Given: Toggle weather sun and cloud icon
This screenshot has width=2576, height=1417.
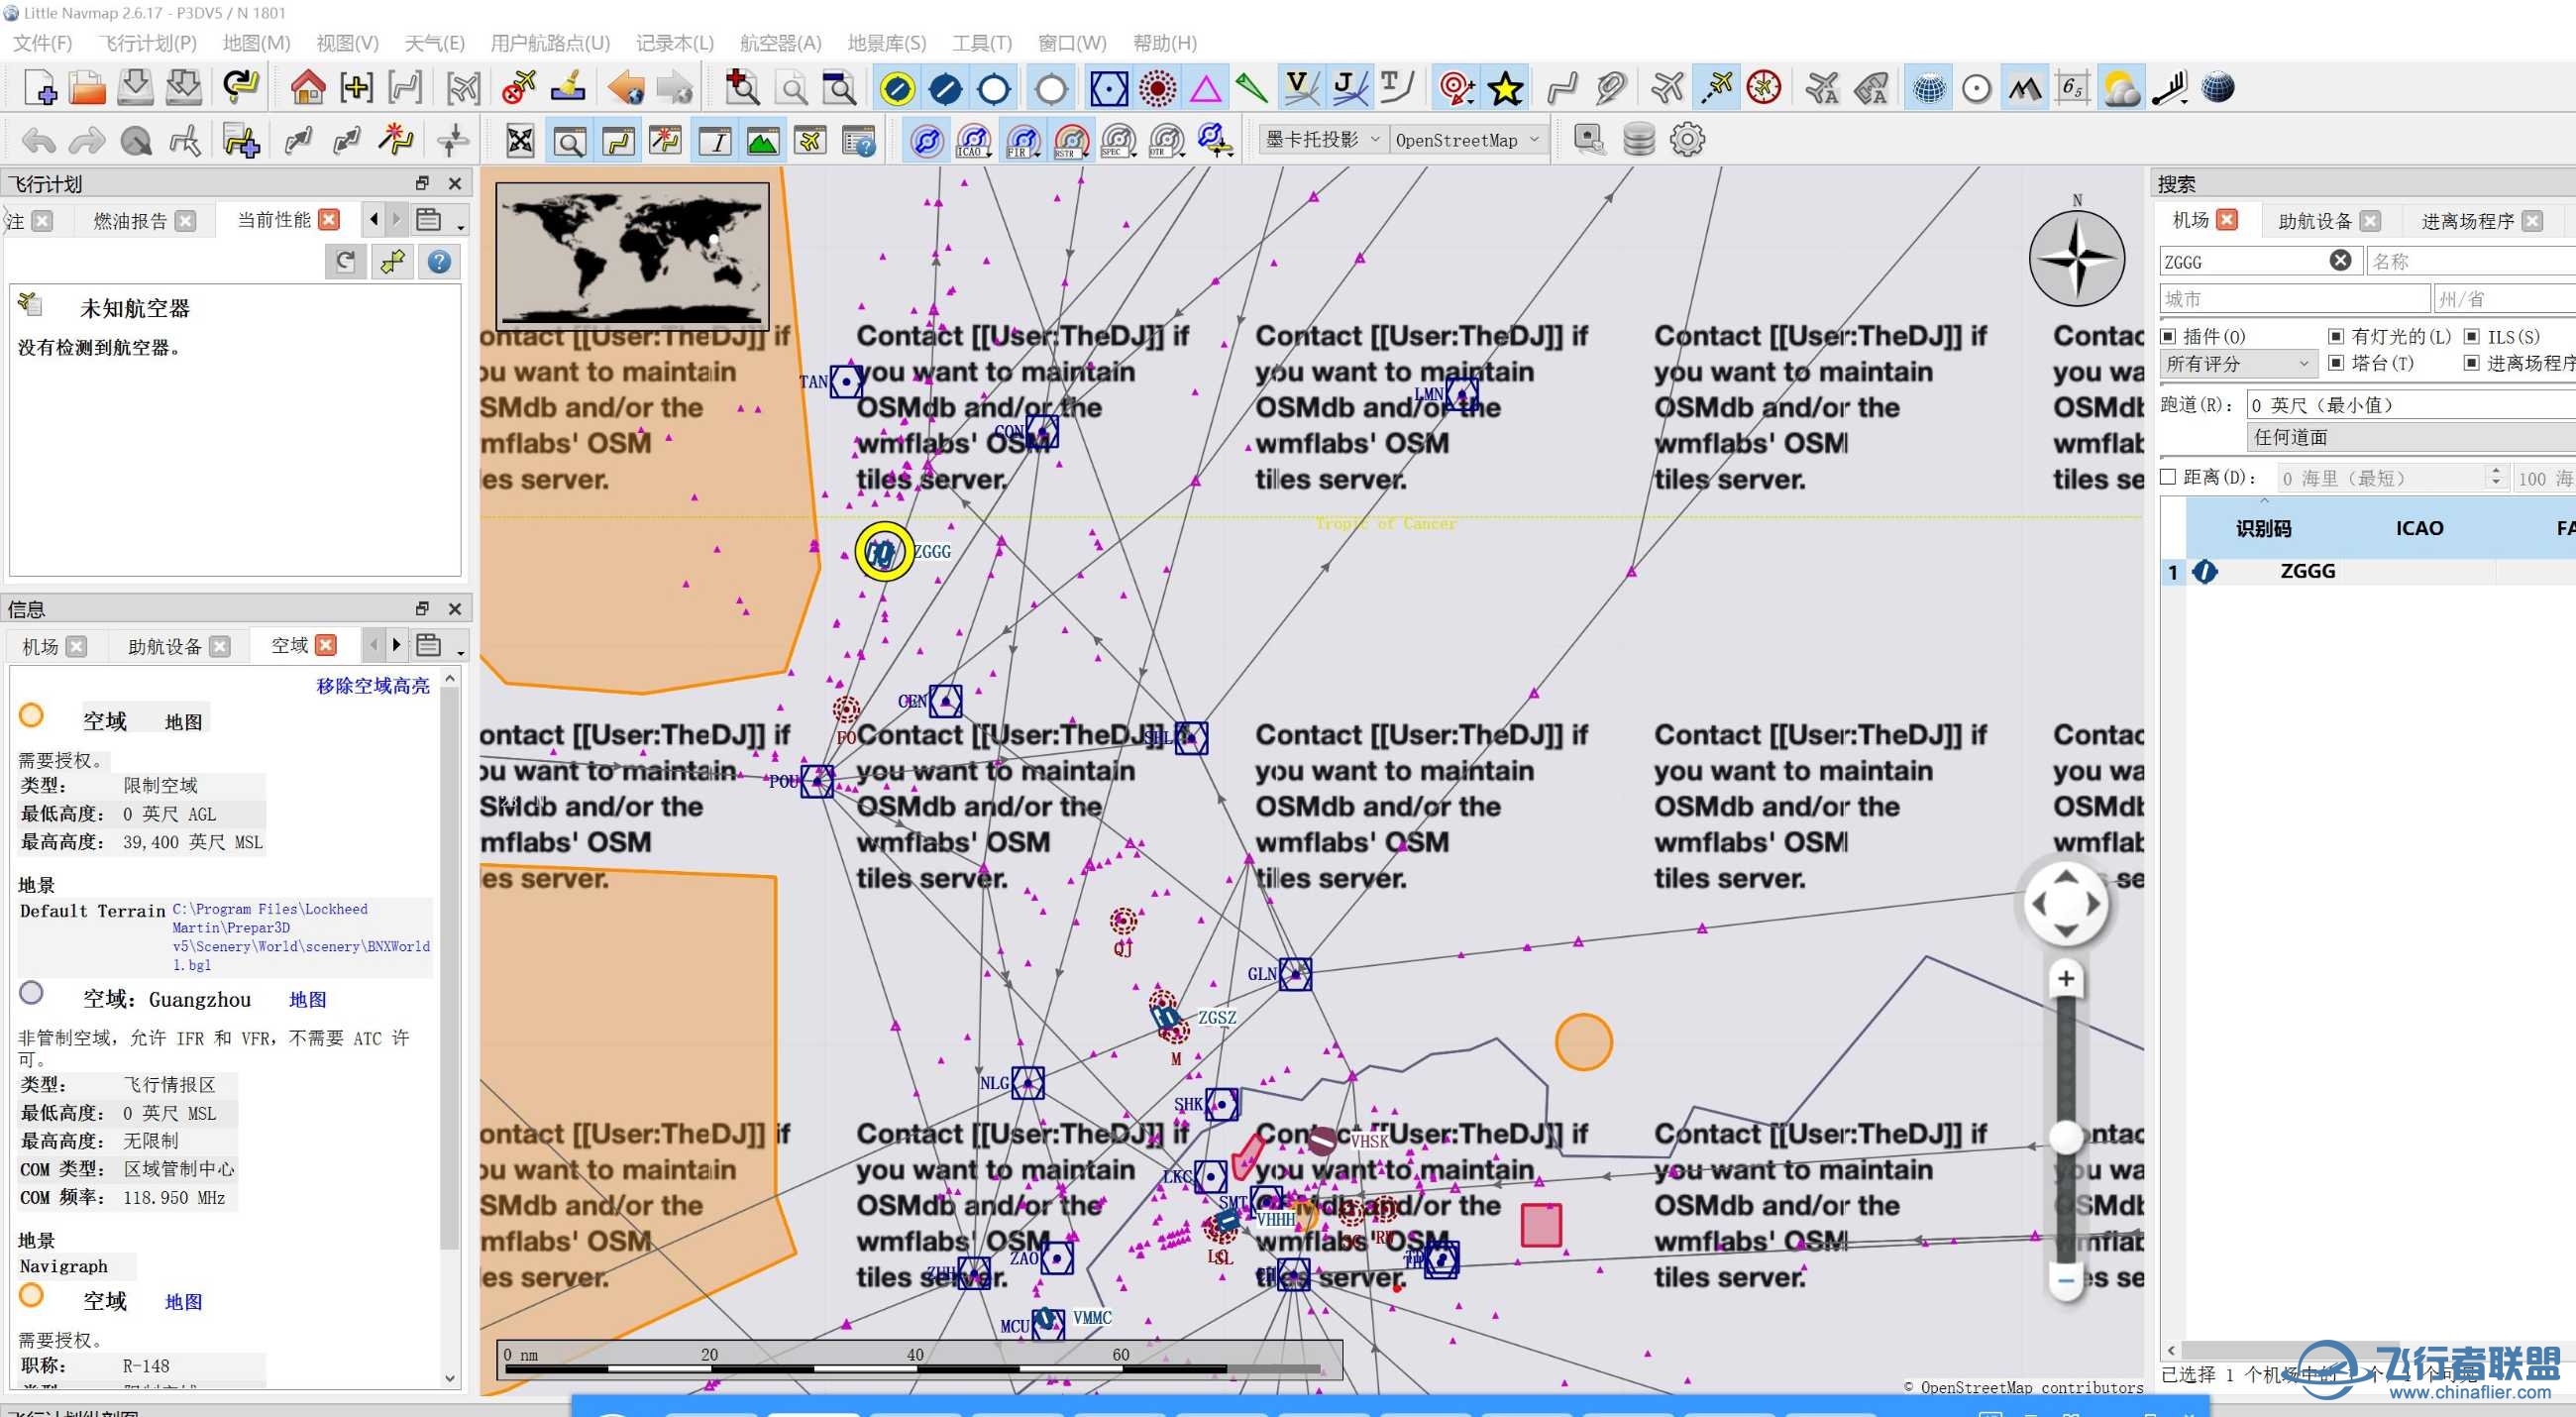Looking at the screenshot, I should tap(2121, 88).
